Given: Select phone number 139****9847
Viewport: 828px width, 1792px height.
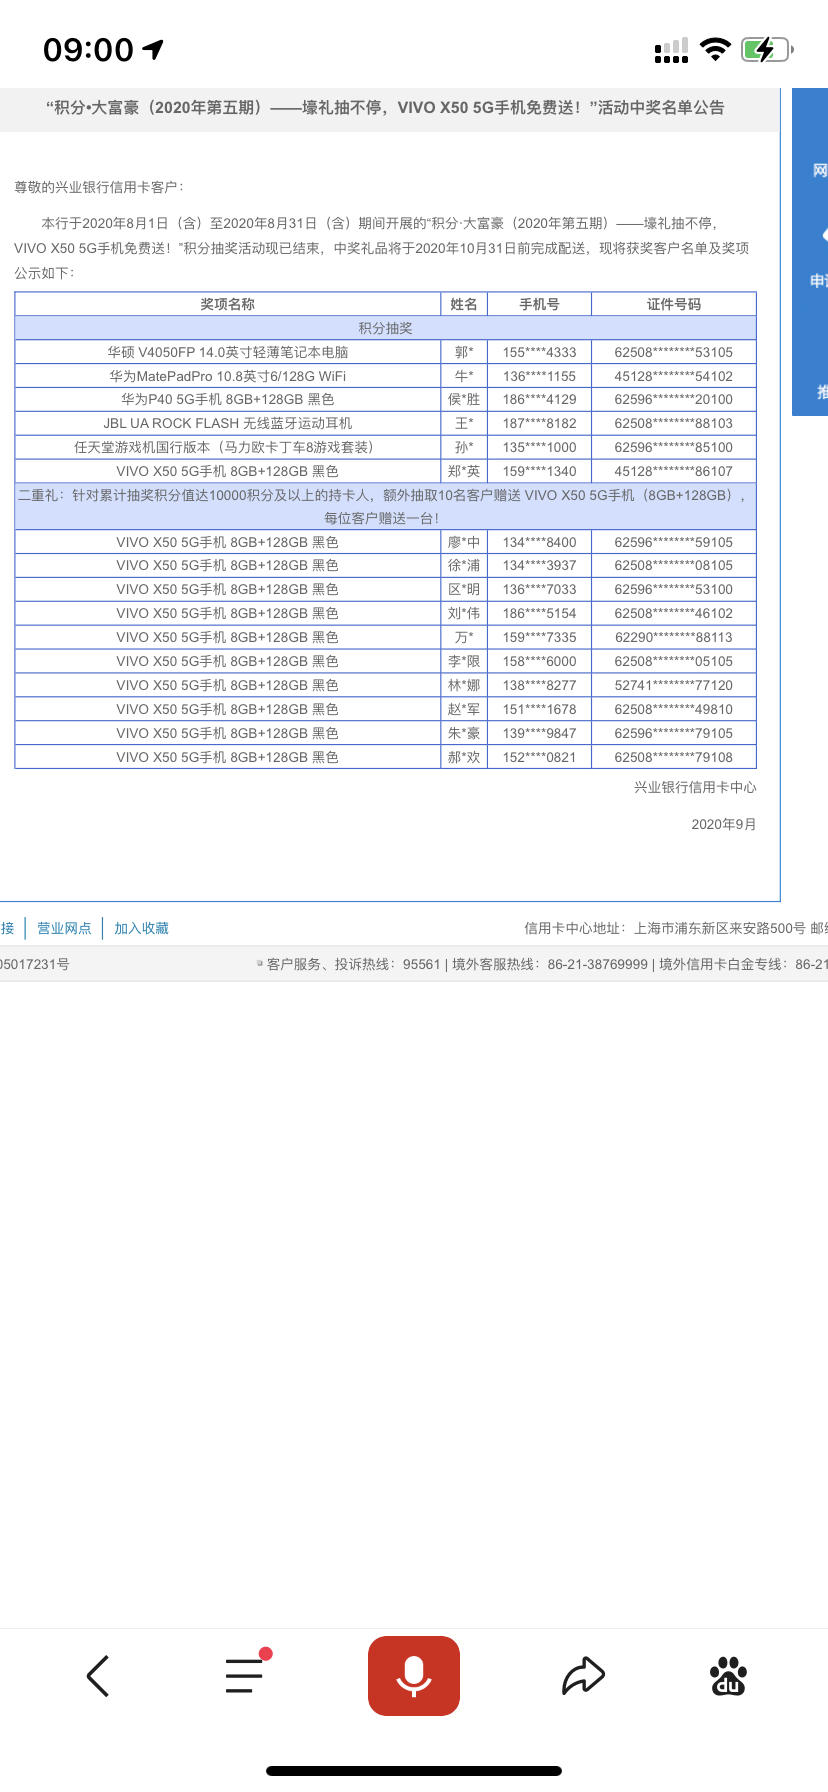Looking at the screenshot, I should pos(540,733).
